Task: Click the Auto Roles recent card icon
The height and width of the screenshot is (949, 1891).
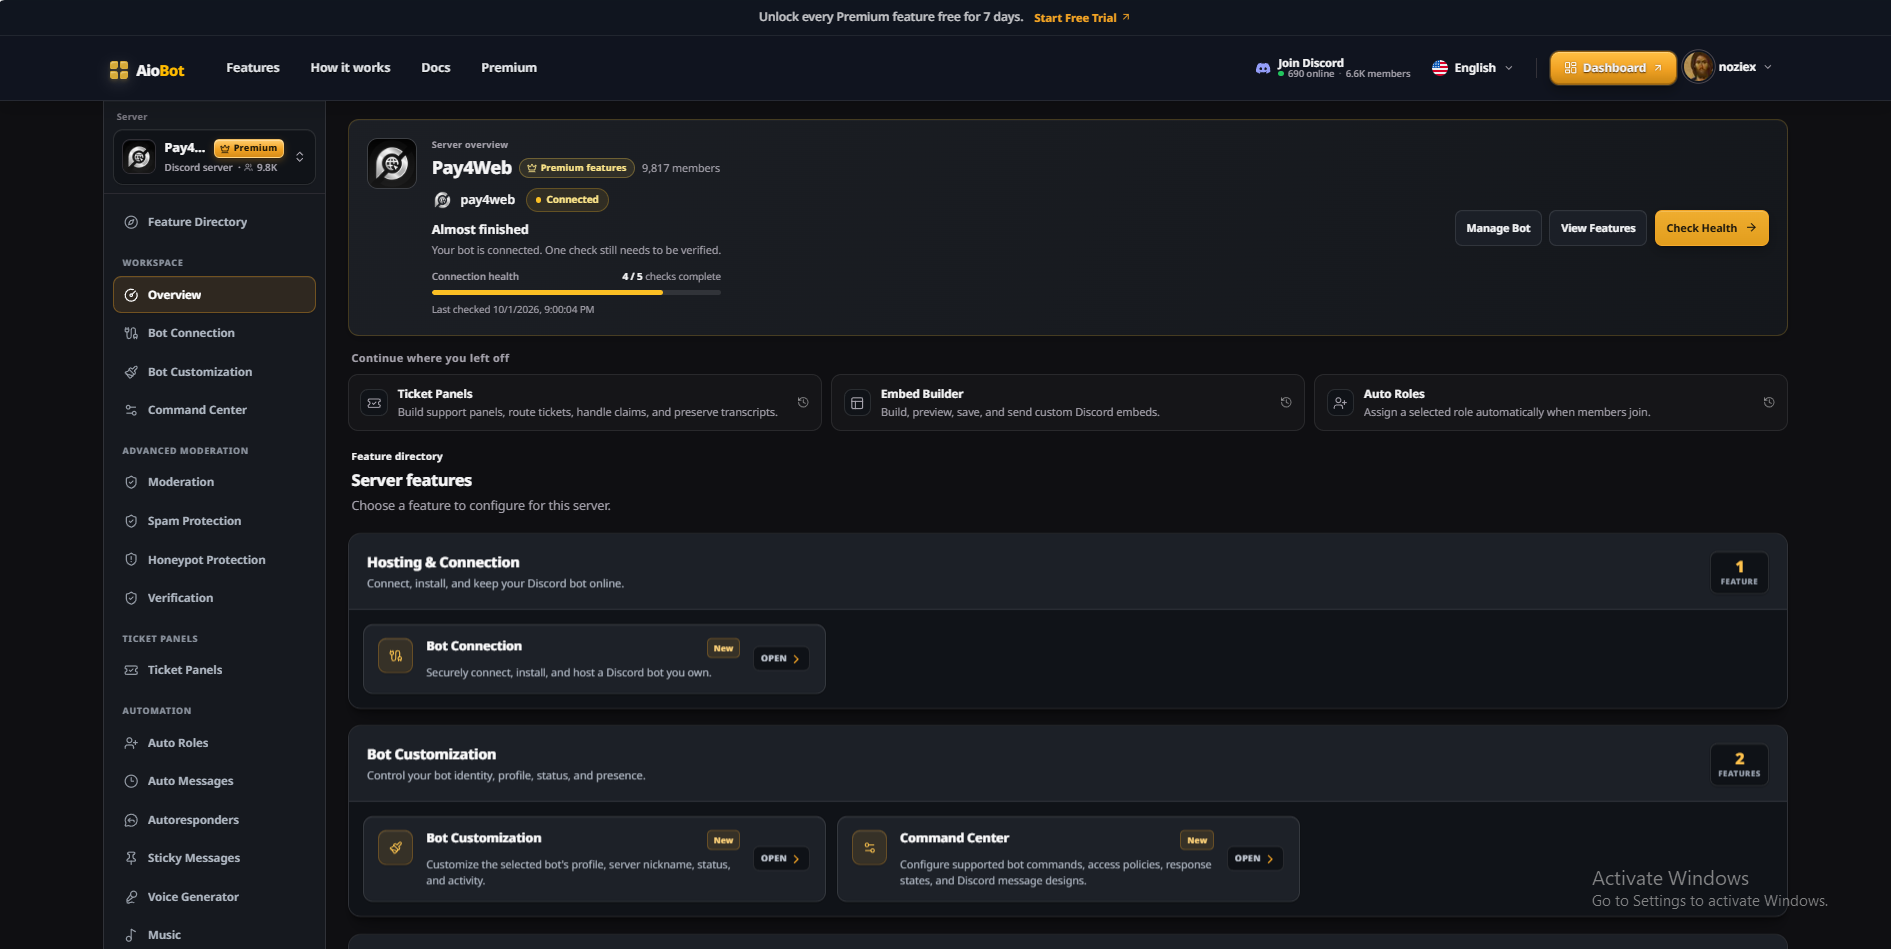Action: point(1340,403)
